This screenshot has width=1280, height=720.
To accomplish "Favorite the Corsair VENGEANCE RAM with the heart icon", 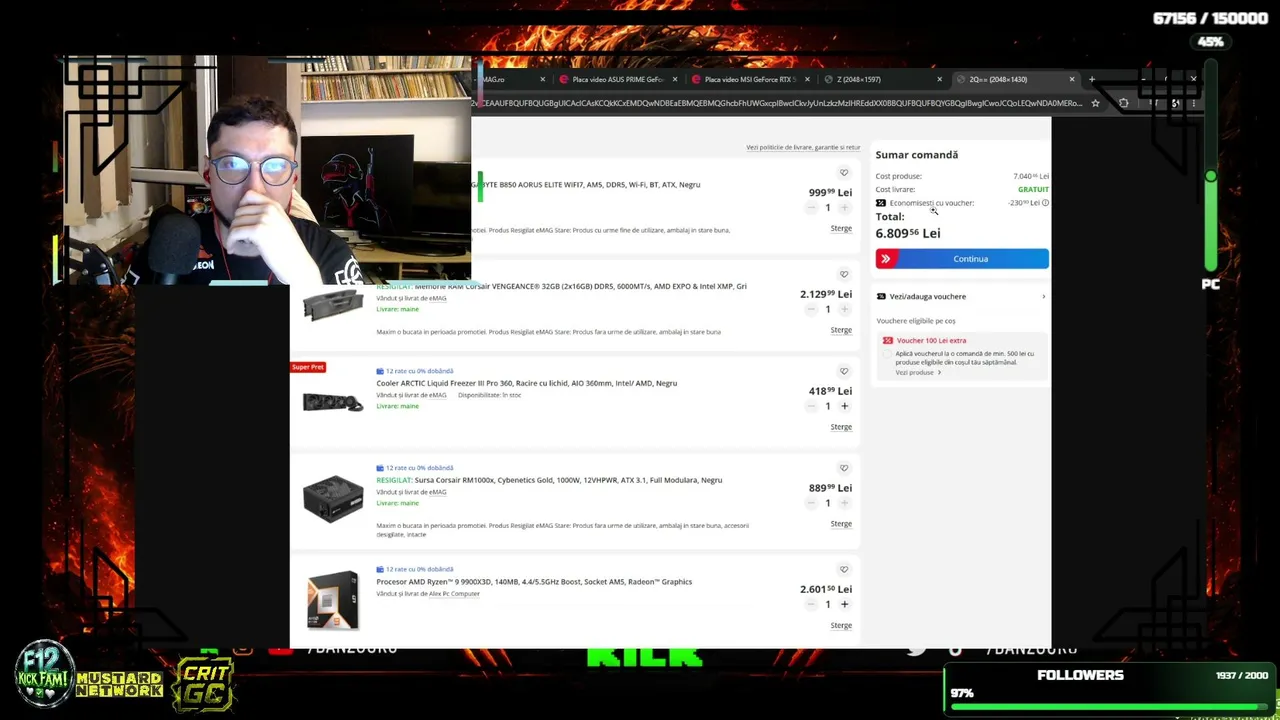I will [844, 274].
